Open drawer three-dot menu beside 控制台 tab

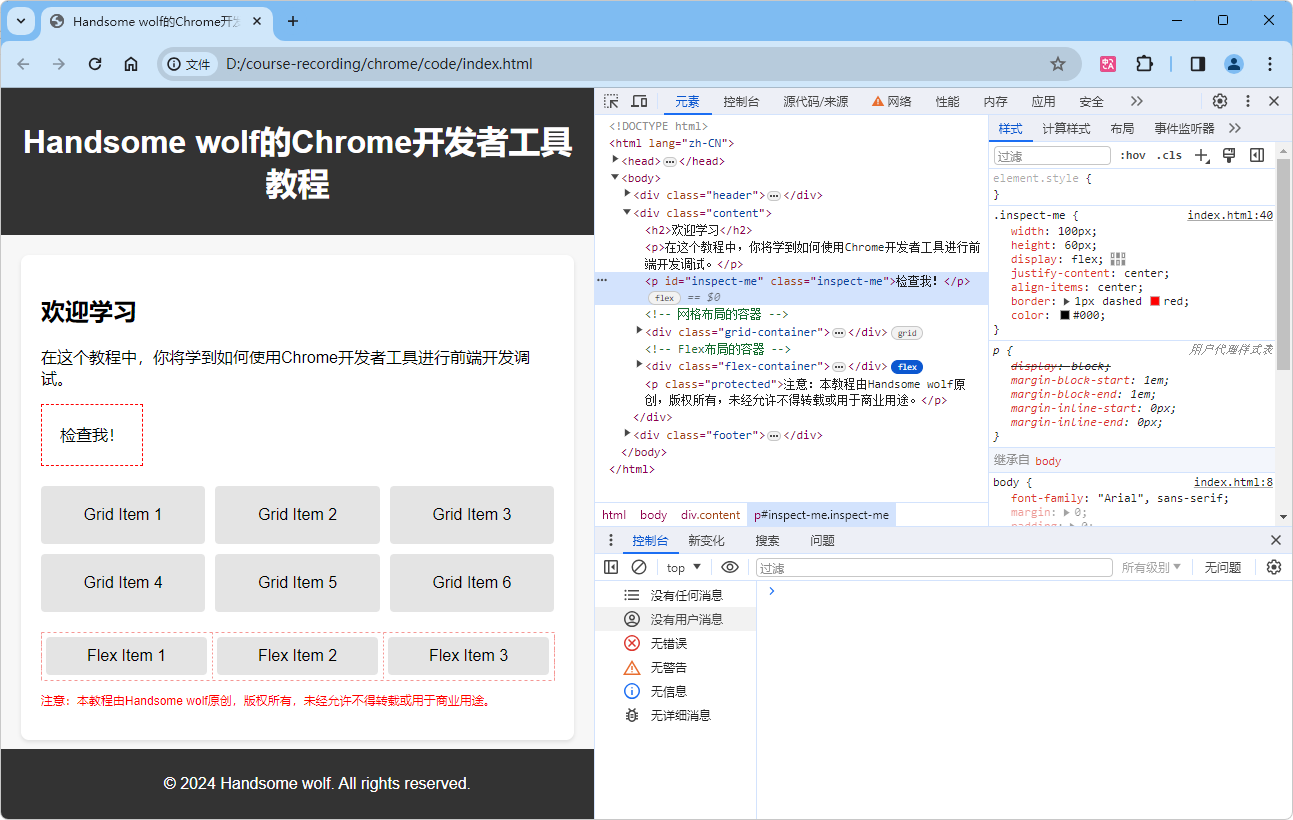click(x=611, y=540)
